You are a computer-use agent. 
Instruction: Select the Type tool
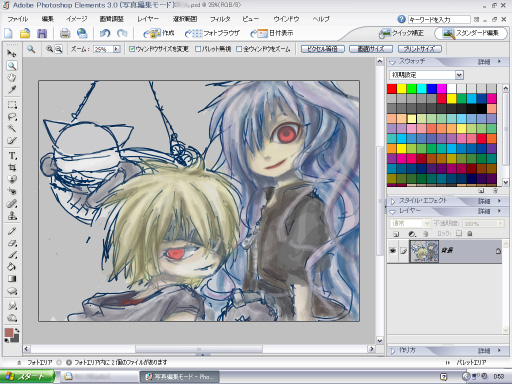click(x=12, y=156)
